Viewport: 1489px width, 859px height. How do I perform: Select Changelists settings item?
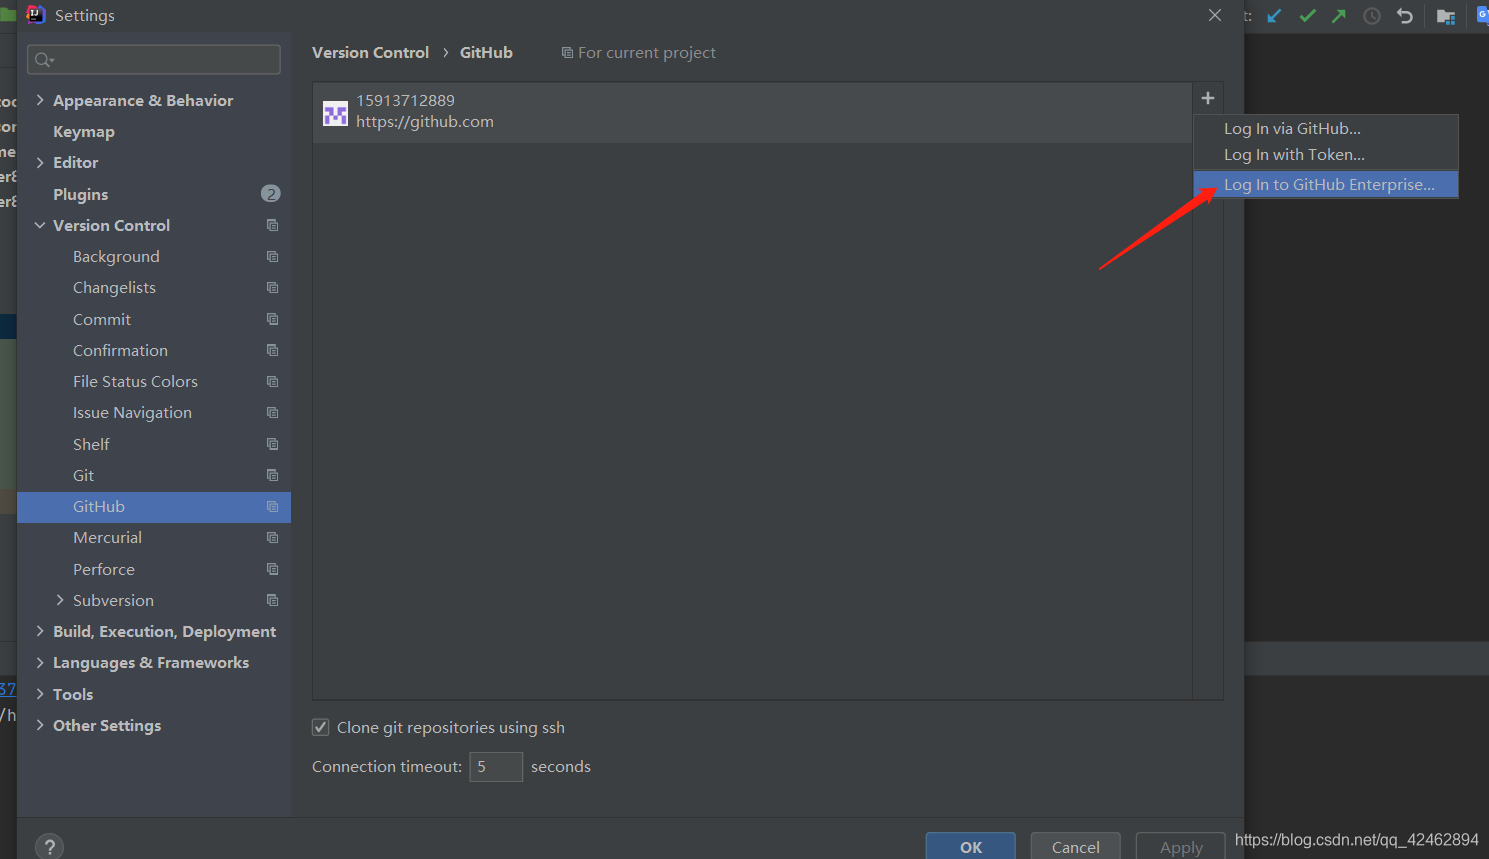[114, 287]
